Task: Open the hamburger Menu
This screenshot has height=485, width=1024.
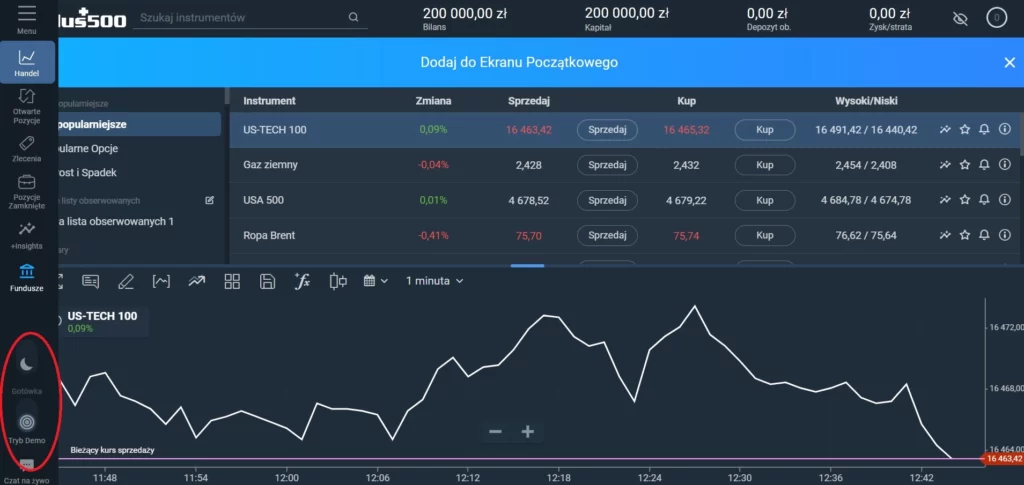Action: (x=27, y=17)
